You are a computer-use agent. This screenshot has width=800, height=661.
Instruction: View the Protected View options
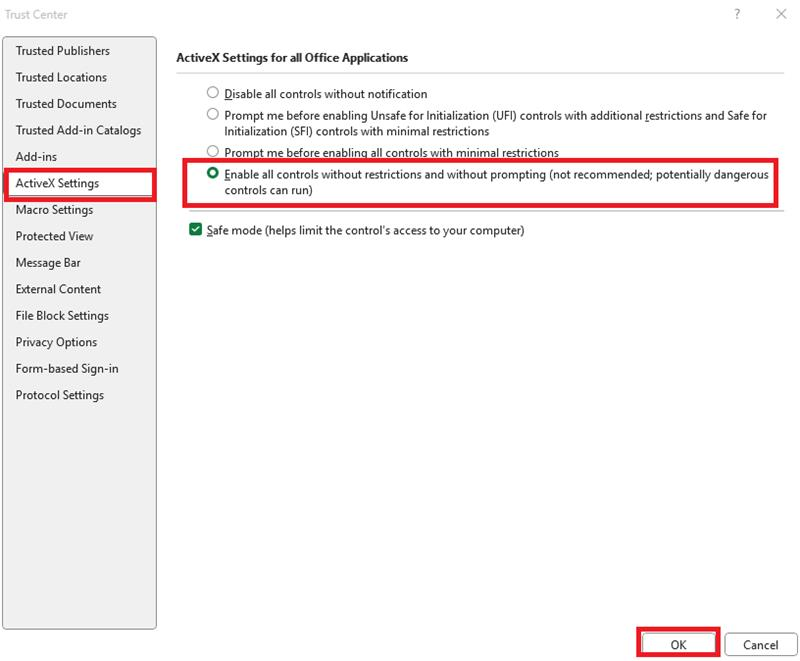coord(52,236)
